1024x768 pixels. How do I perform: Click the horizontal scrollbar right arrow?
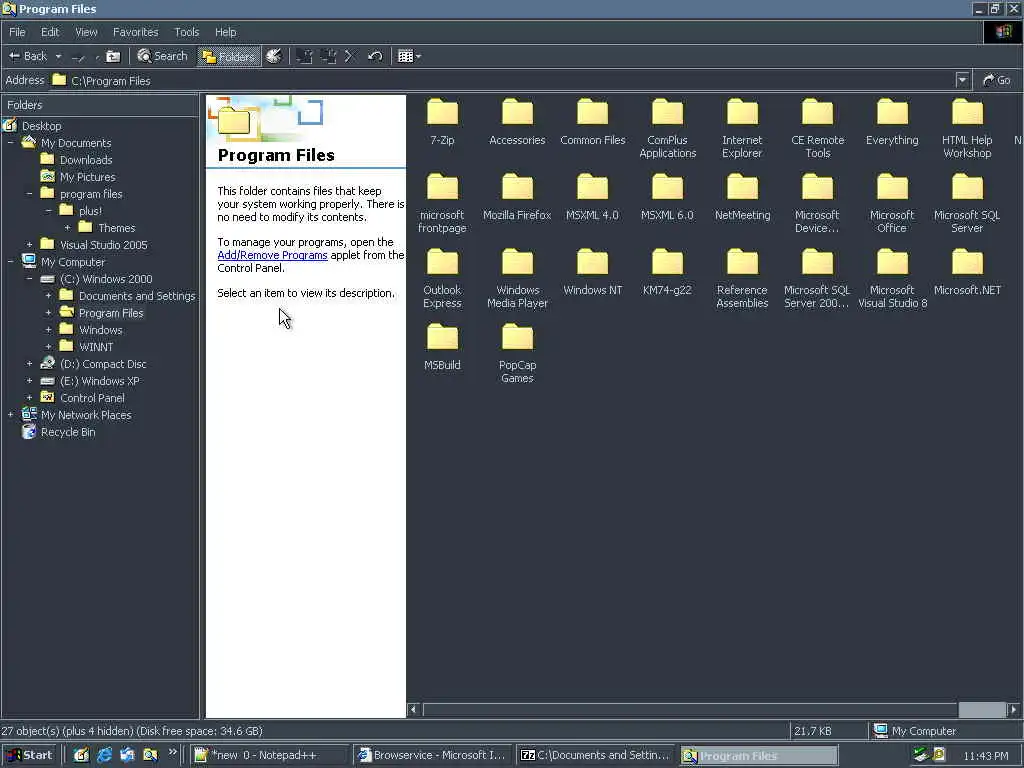tap(1013, 709)
